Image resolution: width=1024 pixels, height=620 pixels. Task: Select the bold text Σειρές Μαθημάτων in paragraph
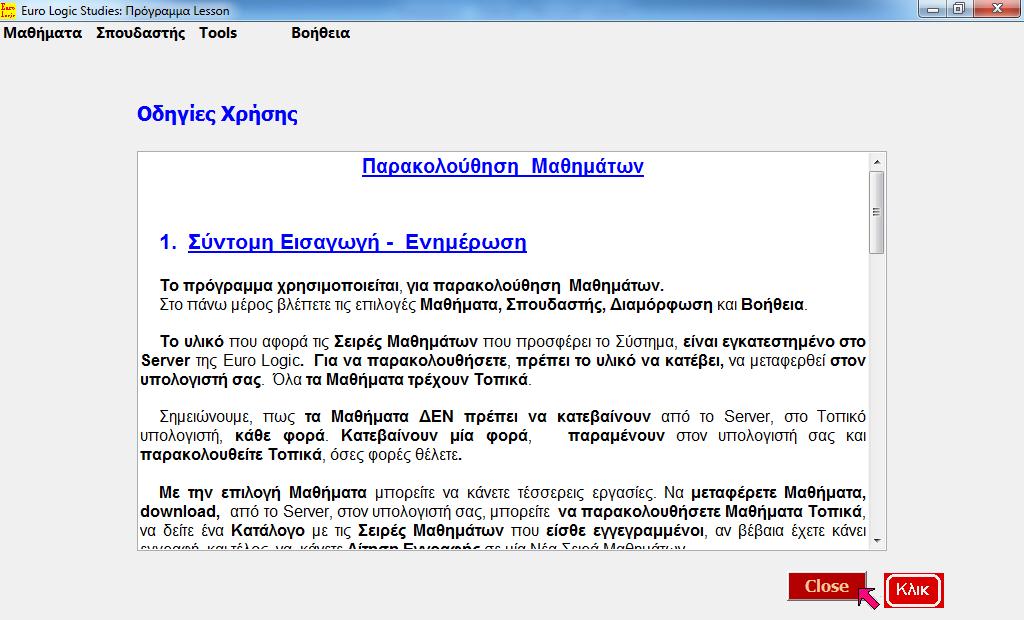404,340
